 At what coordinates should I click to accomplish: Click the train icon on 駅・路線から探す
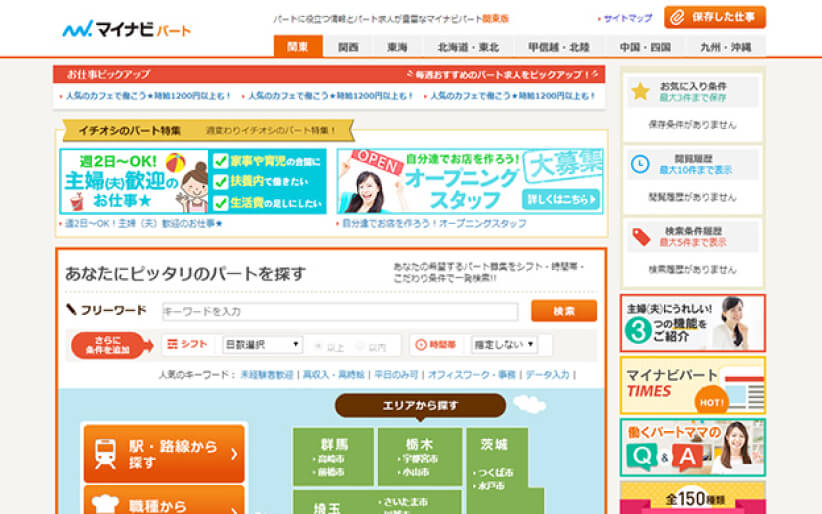pos(105,453)
